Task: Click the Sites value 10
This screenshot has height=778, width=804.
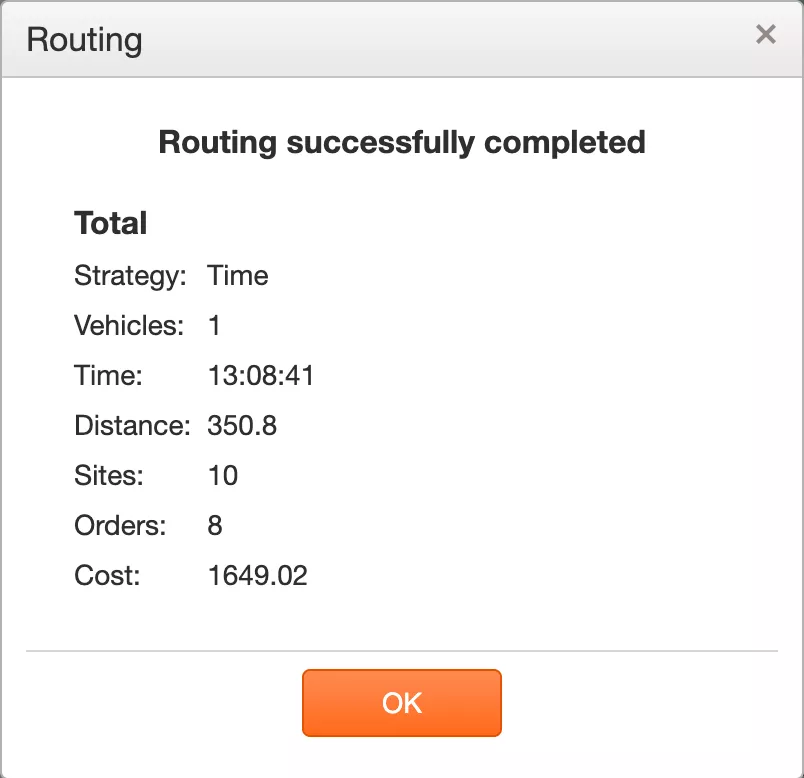Action: click(x=223, y=475)
